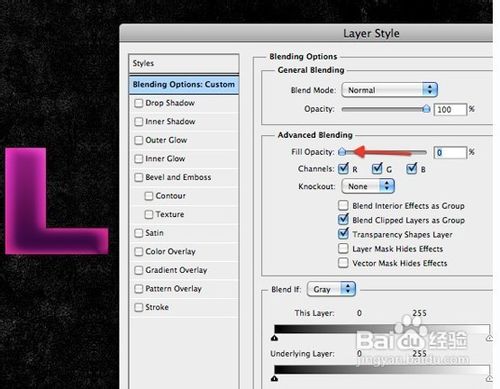The width and height of the screenshot is (500, 389).
Task: Enable the Stroke effect checkbox
Action: 138,307
